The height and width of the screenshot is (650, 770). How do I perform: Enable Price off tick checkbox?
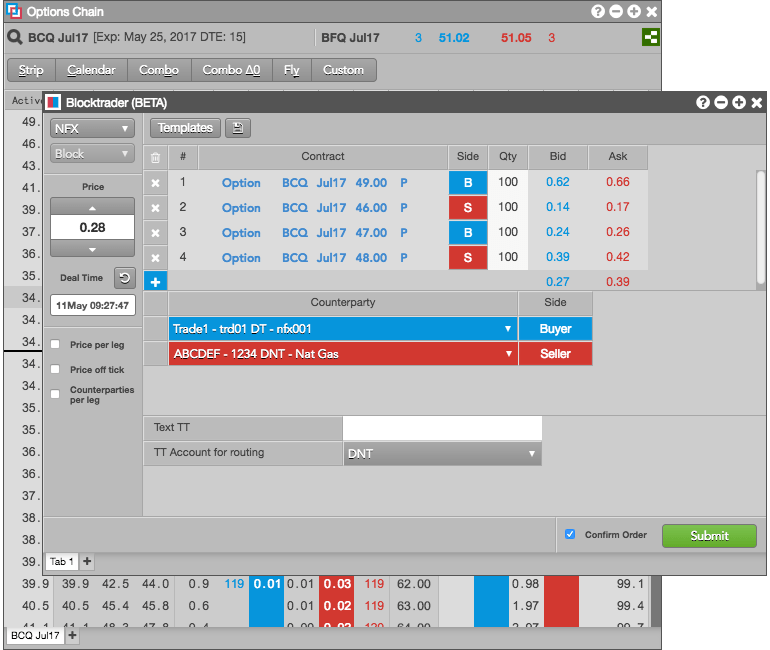[55, 369]
